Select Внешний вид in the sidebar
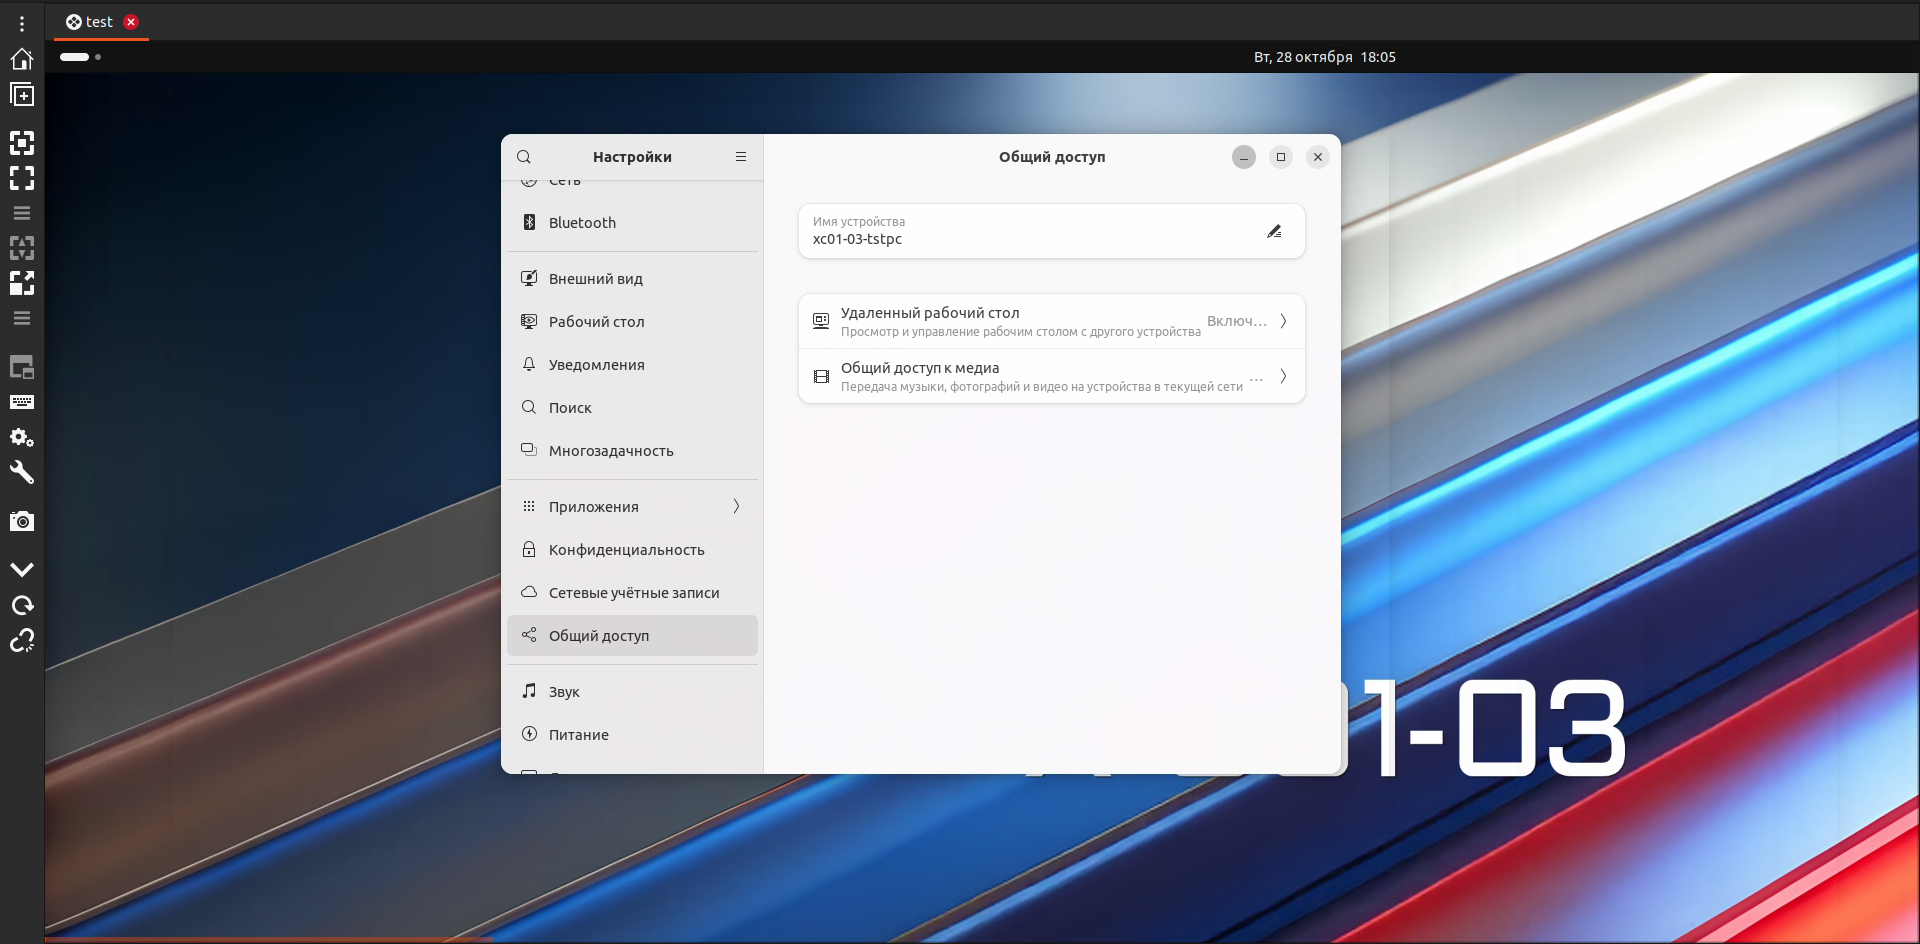1920x944 pixels. tap(595, 279)
